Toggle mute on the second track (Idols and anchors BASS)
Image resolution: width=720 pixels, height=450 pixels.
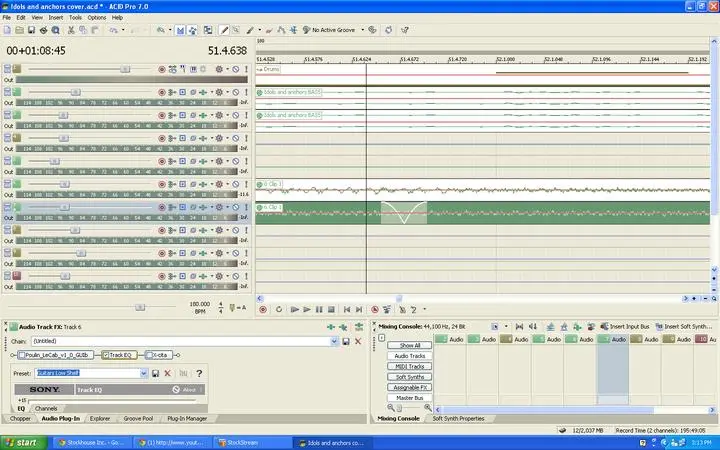pos(236,92)
